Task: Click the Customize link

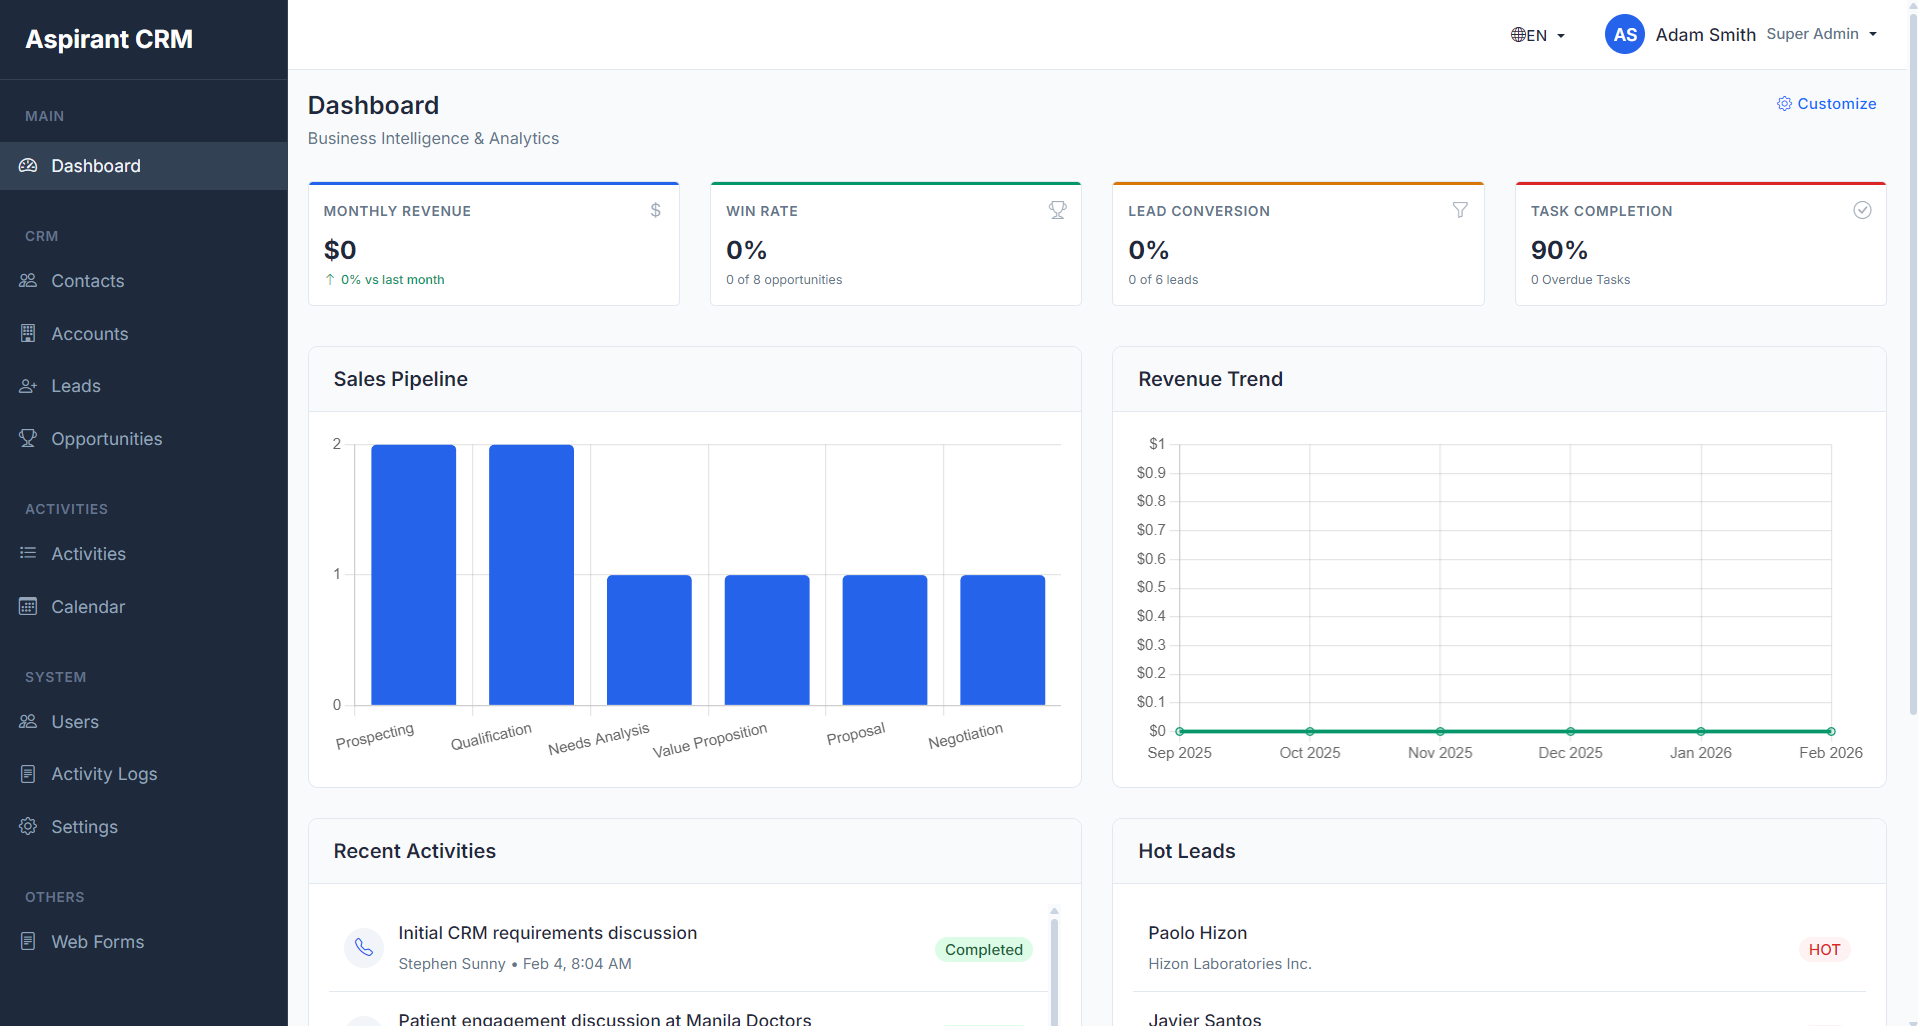Action: tap(1836, 104)
